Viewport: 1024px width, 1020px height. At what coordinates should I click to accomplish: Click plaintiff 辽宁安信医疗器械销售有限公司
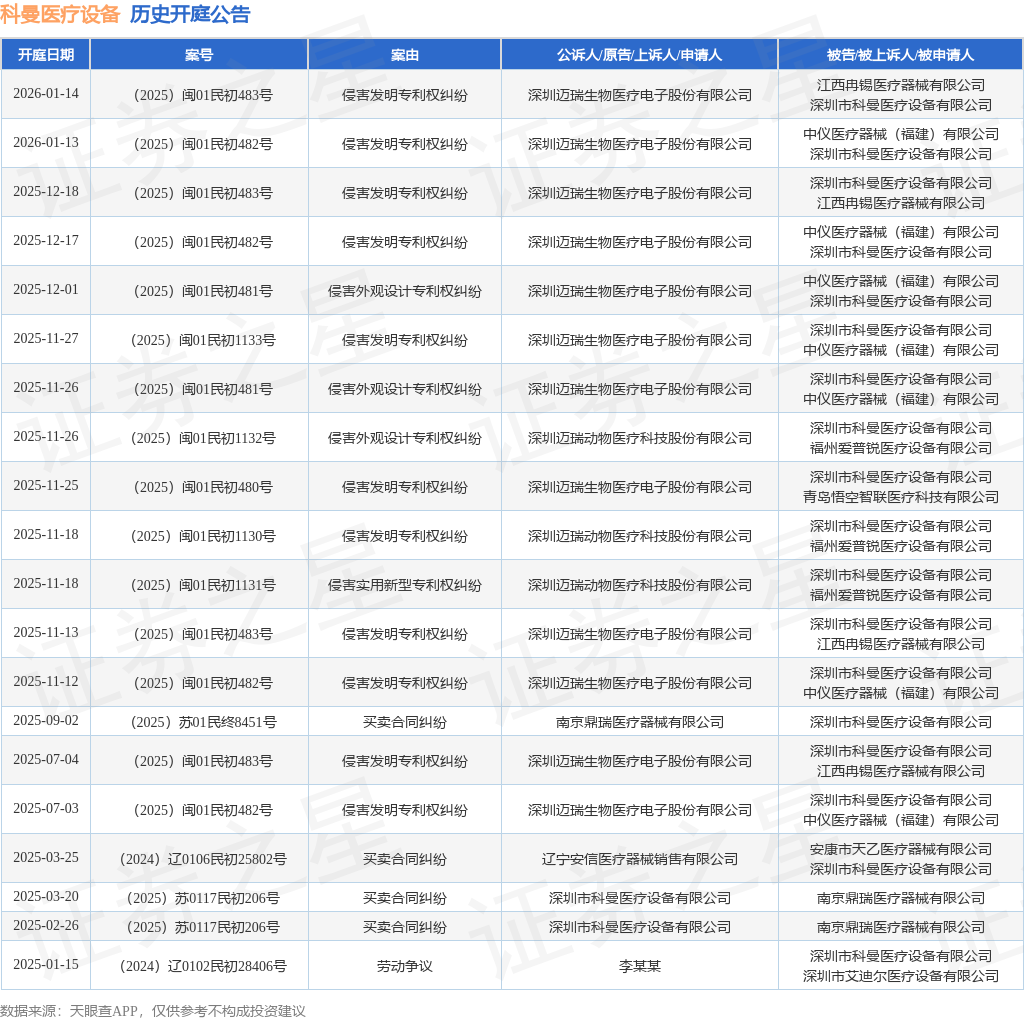pos(639,859)
